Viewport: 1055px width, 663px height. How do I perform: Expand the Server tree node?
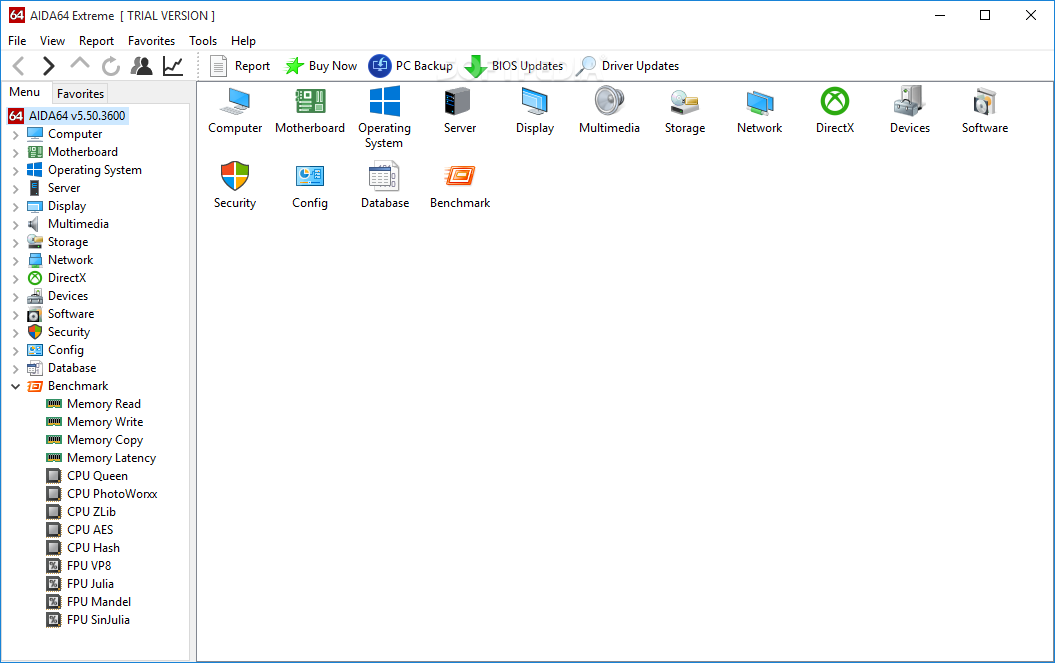pyautogui.click(x=15, y=189)
